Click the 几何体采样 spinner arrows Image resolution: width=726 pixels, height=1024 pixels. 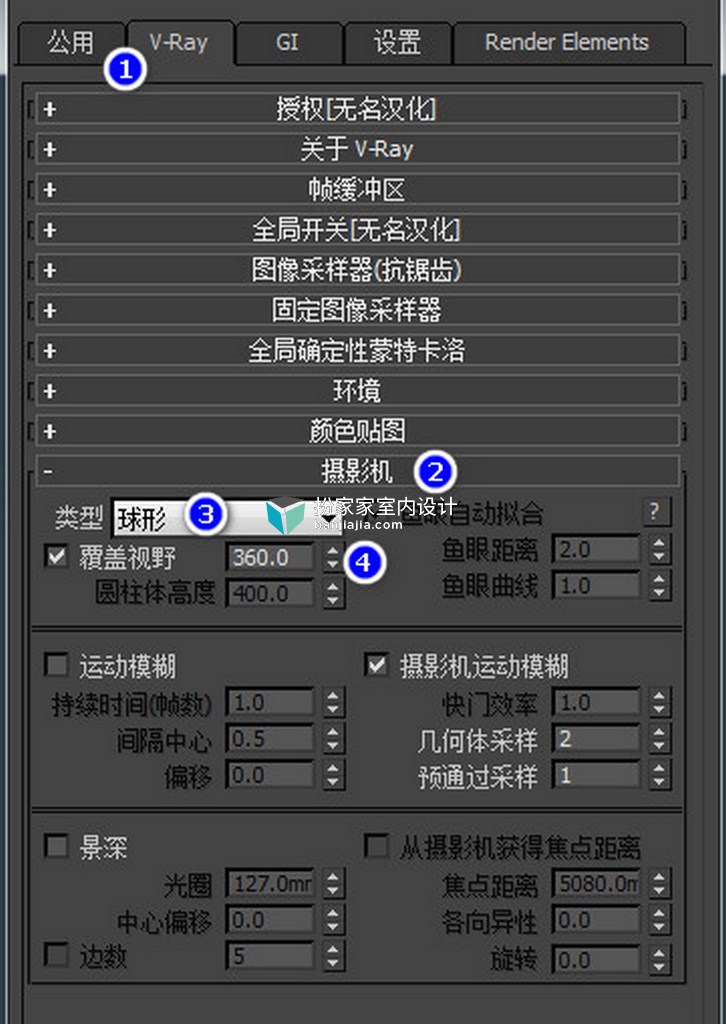pyautogui.click(x=659, y=739)
